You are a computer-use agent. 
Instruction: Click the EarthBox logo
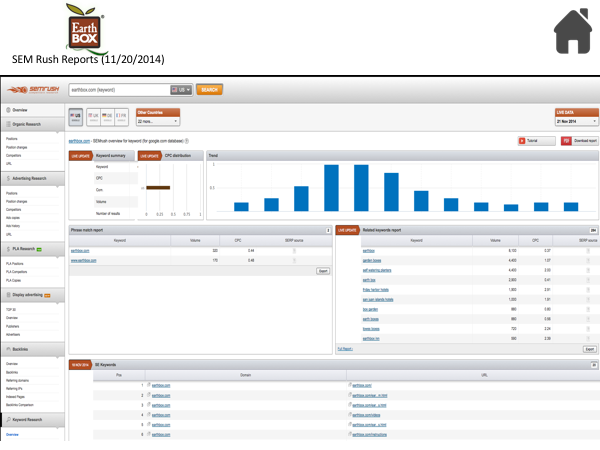click(85, 28)
